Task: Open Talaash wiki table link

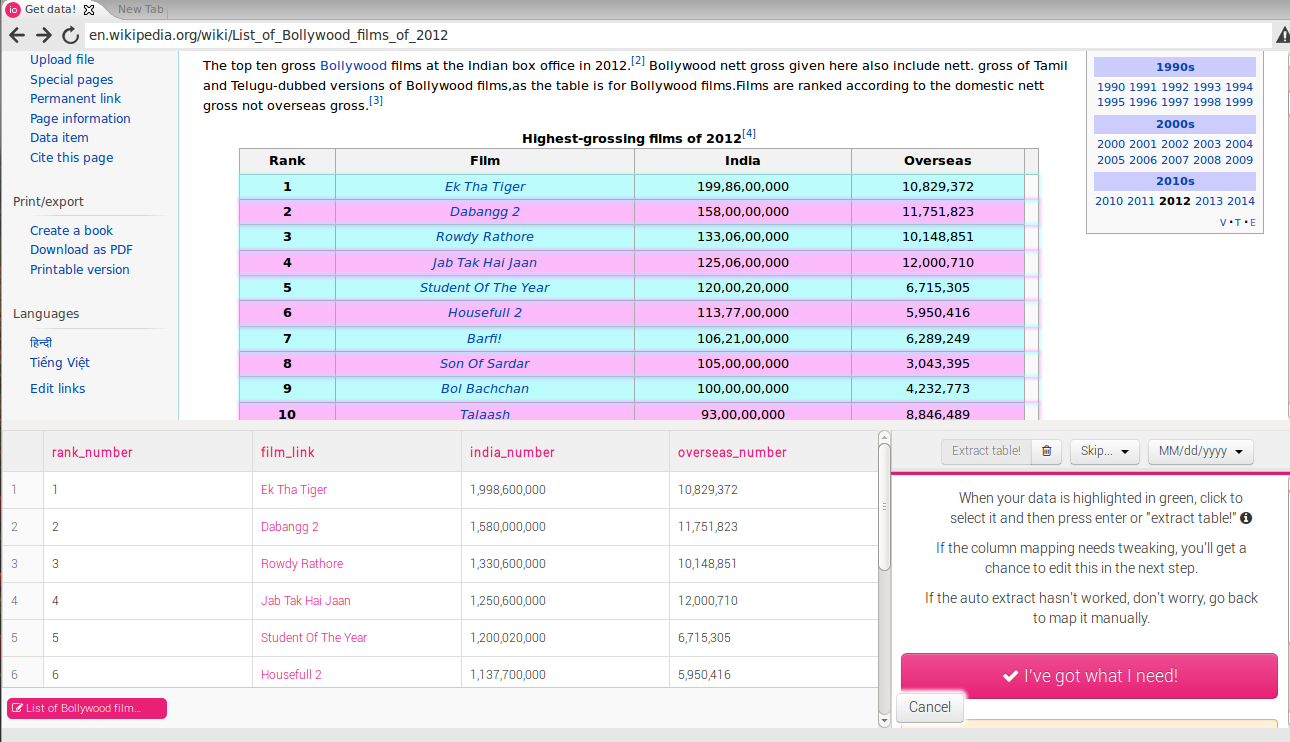Action: pos(485,414)
